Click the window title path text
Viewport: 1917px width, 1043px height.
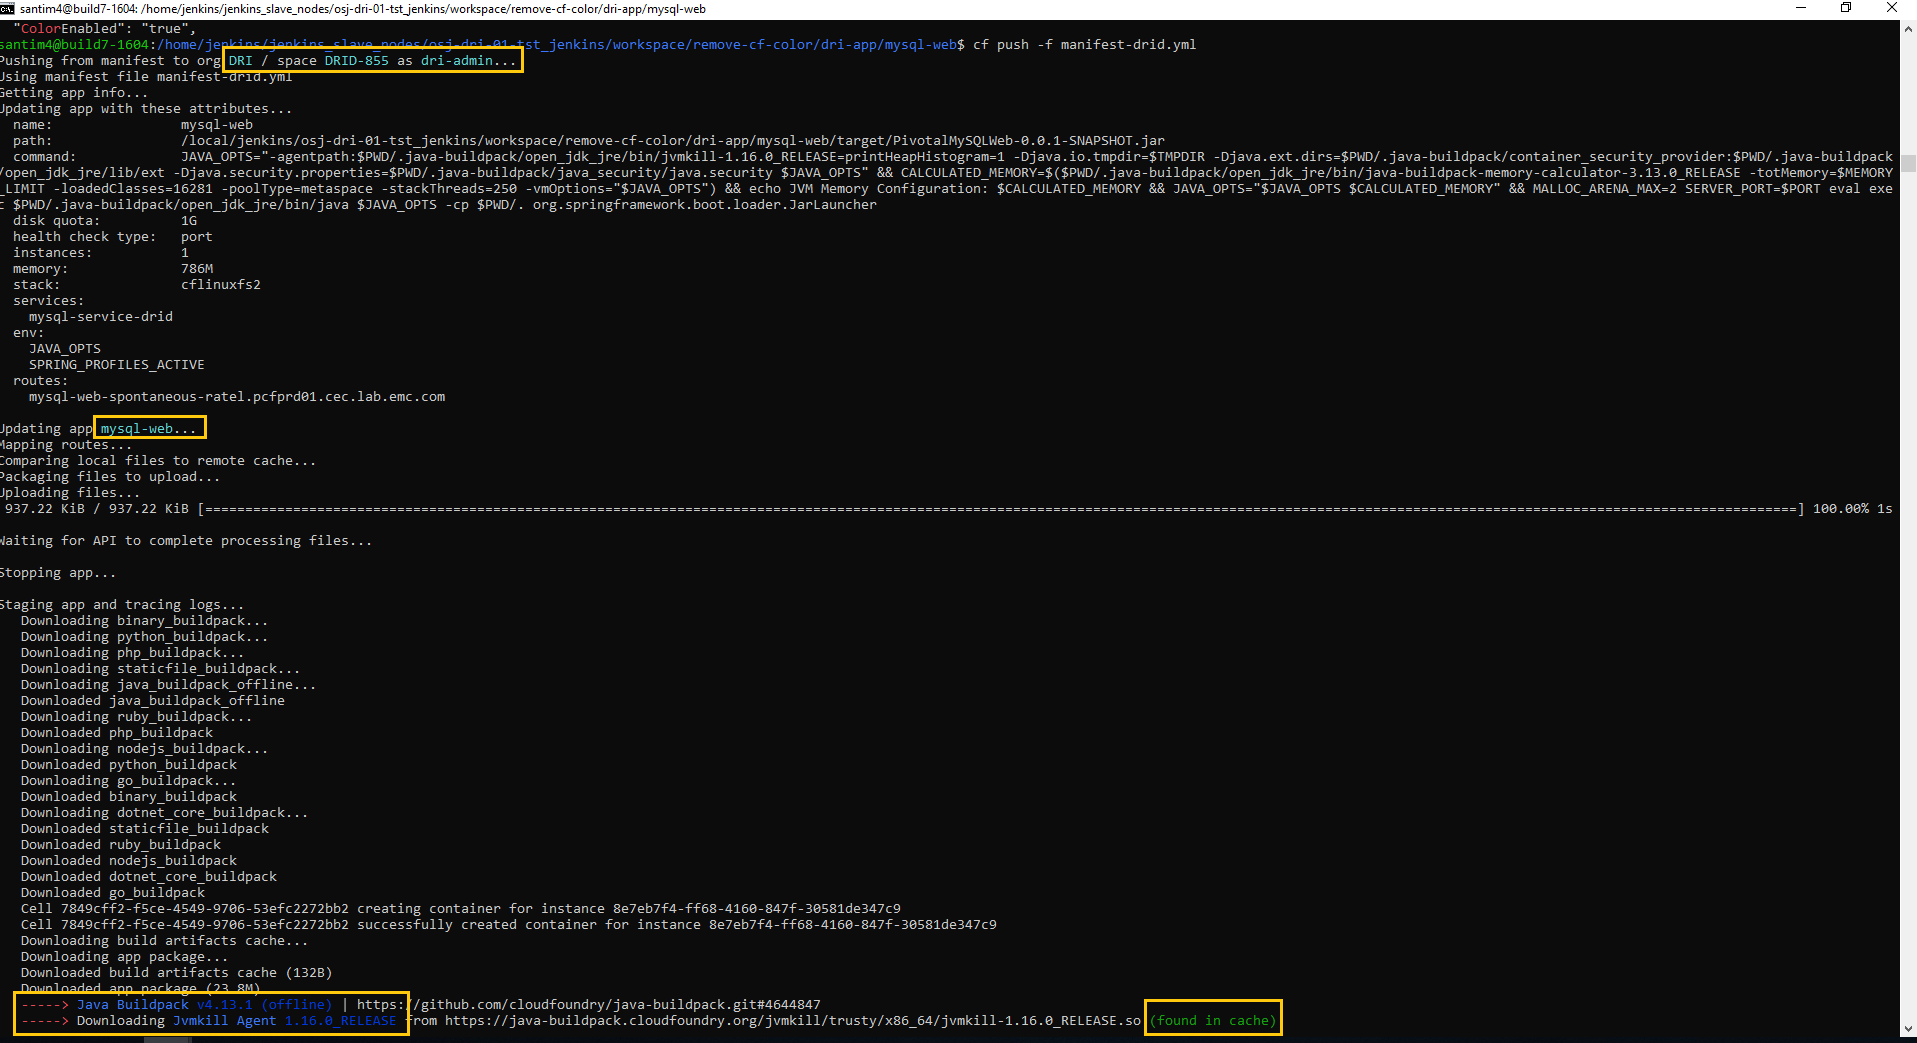(x=363, y=9)
